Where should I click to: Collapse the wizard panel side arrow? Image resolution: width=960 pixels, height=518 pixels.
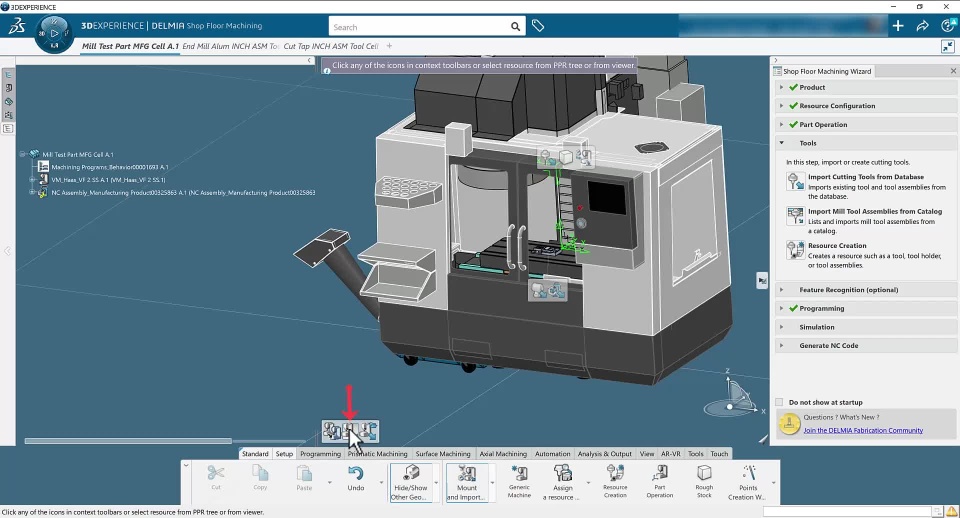tap(775, 61)
